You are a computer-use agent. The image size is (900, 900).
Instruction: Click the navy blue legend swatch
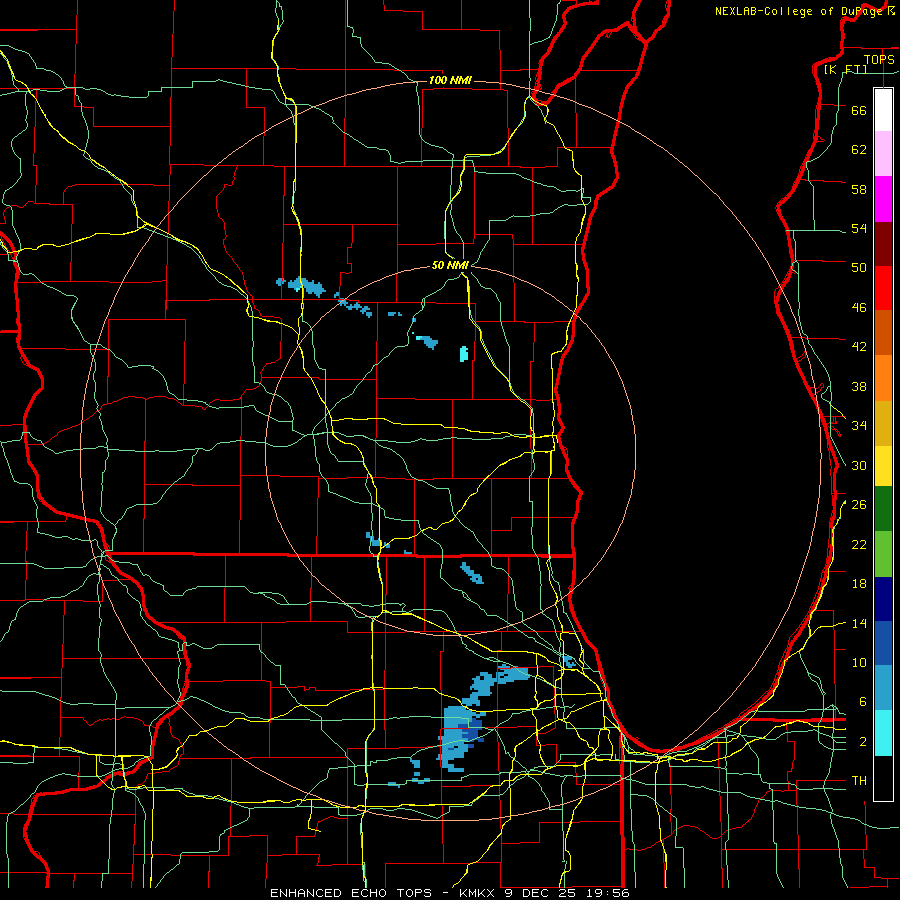tap(883, 599)
